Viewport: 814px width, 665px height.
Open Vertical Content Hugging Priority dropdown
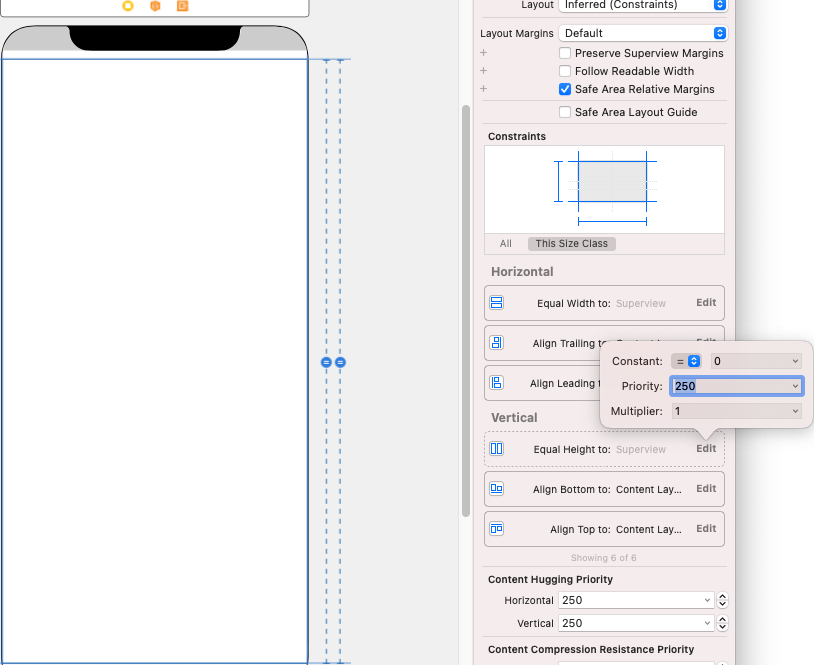[x=707, y=623]
